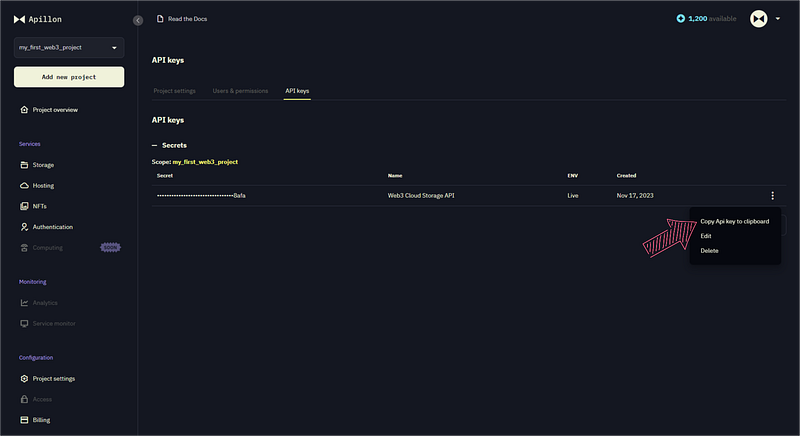The image size is (800, 436).
Task: Click the Storage folder icon
Action: click(x=24, y=165)
